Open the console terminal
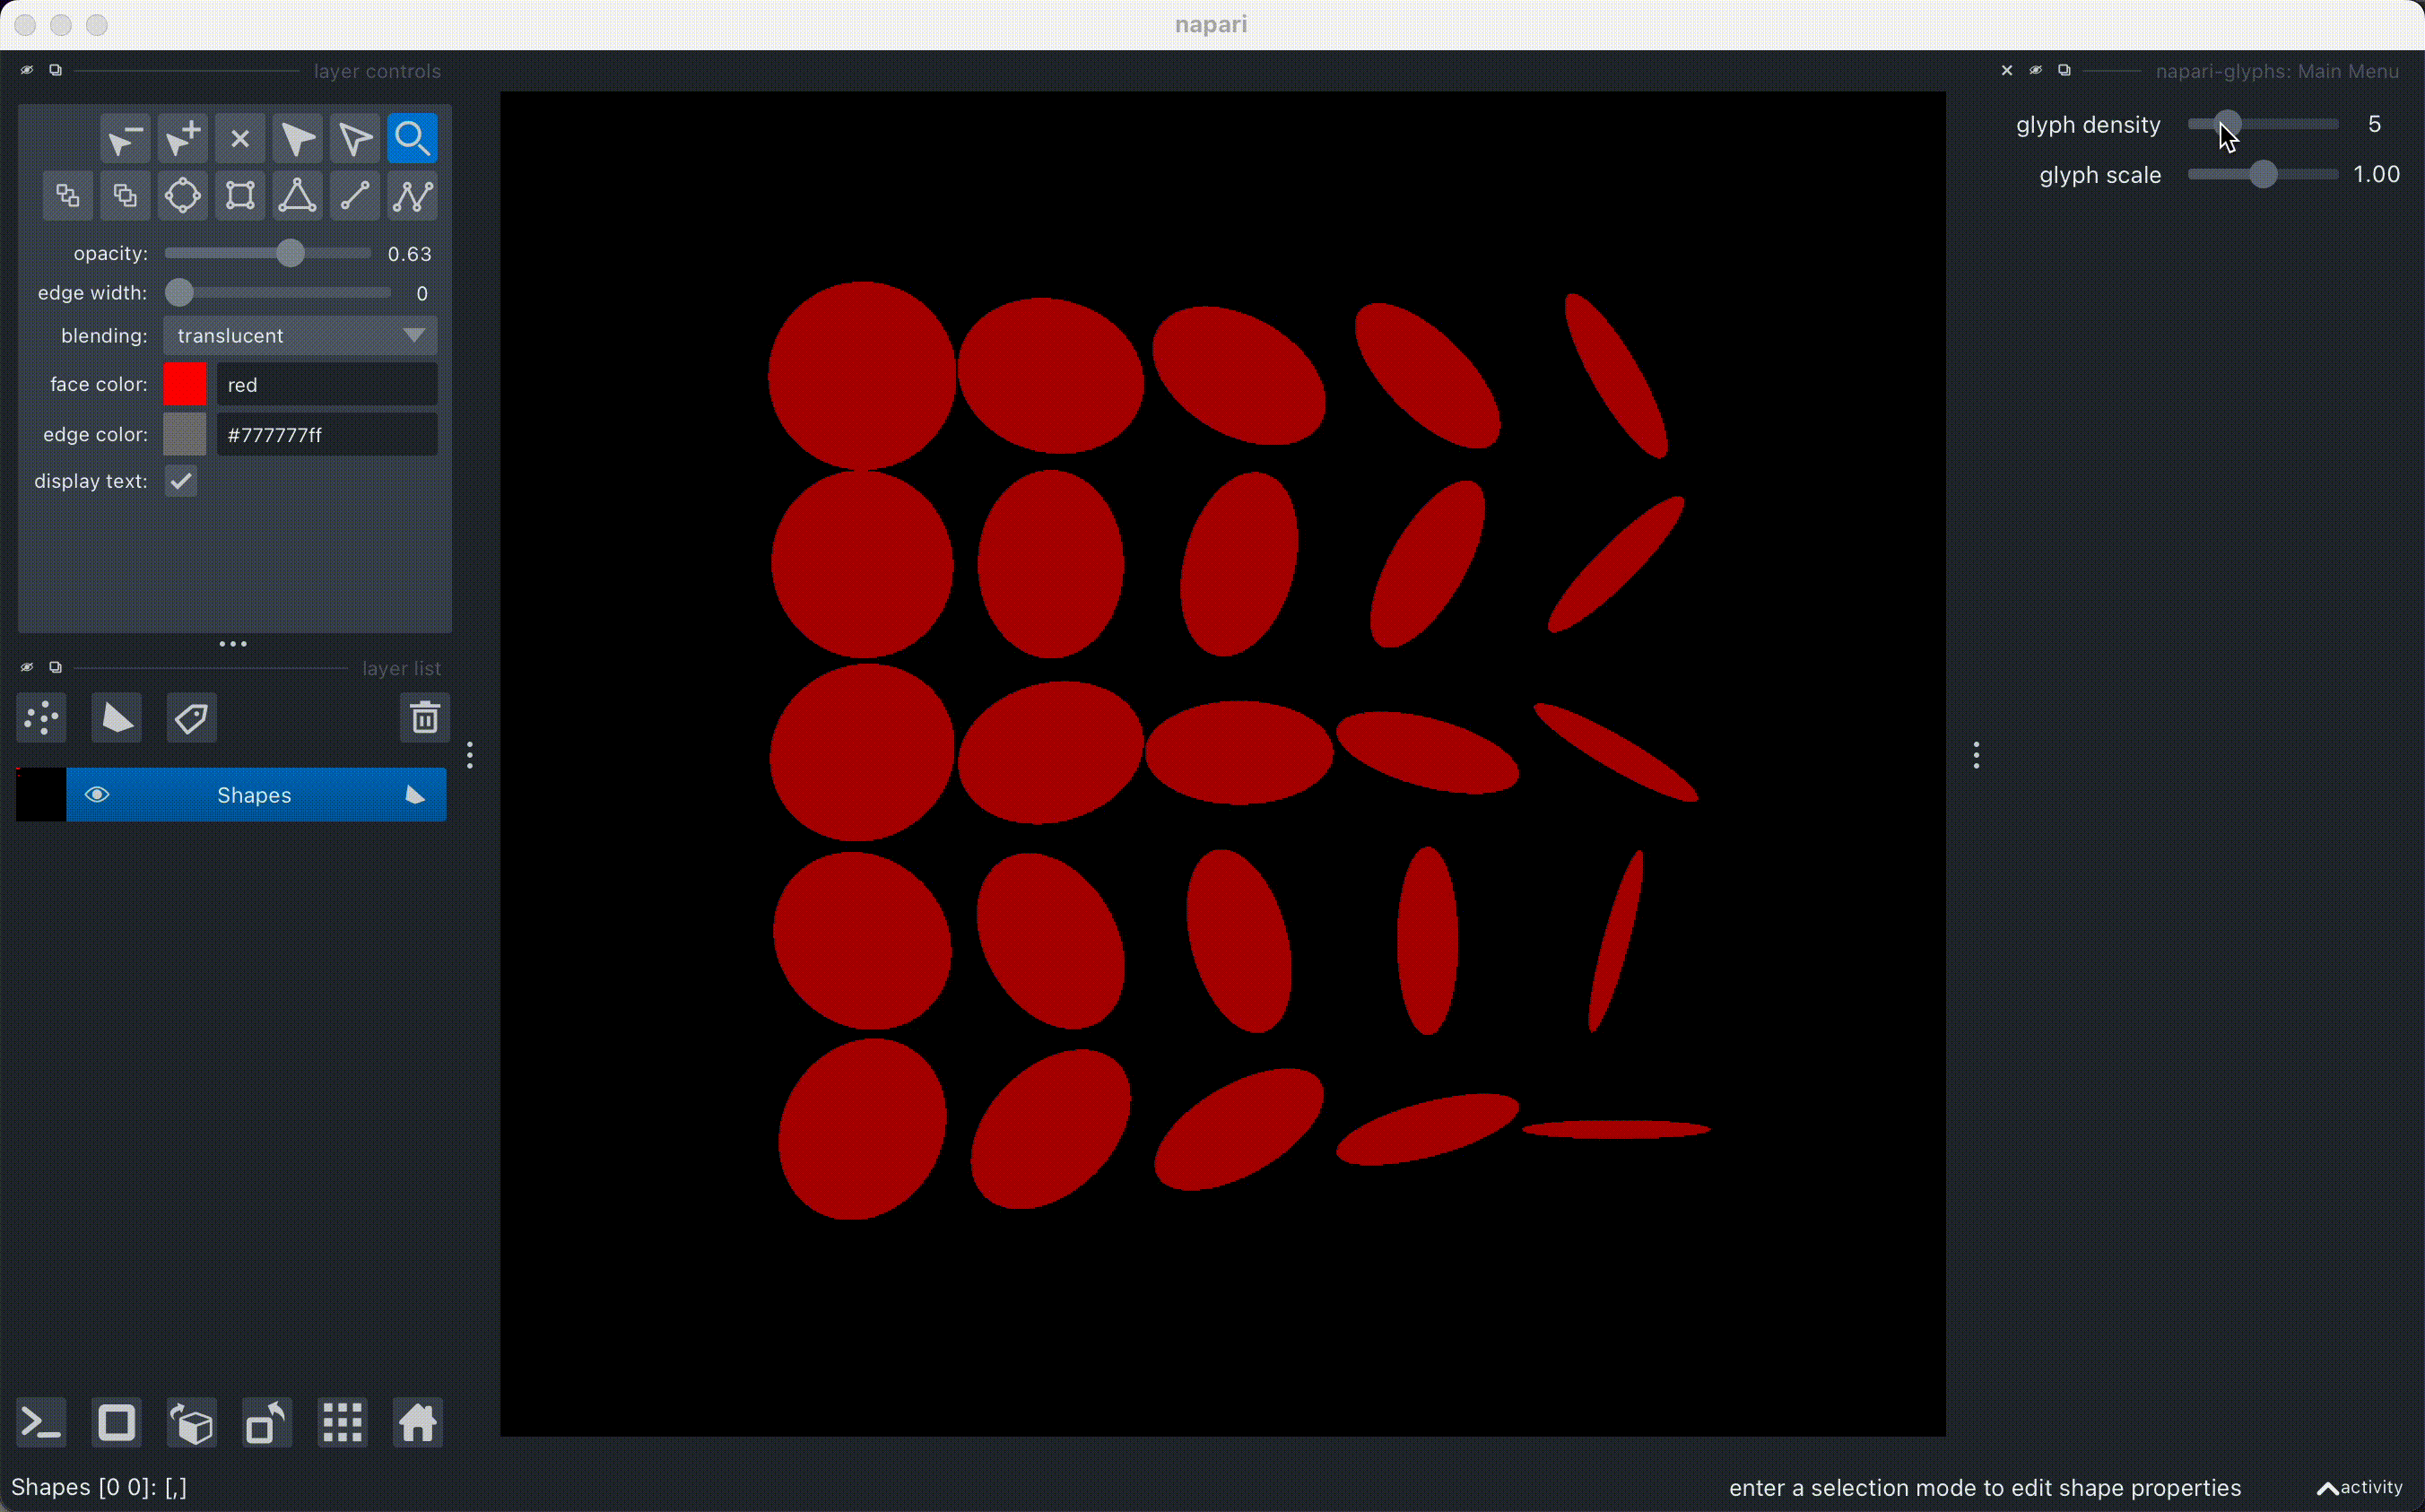The image size is (2425, 1512). pyautogui.click(x=42, y=1423)
